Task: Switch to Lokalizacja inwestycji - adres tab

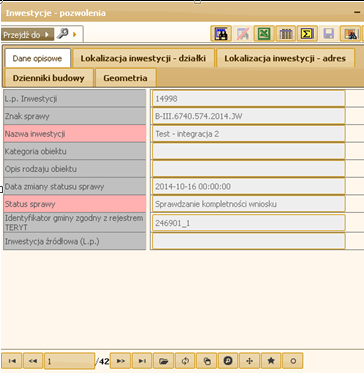Action: [285, 58]
